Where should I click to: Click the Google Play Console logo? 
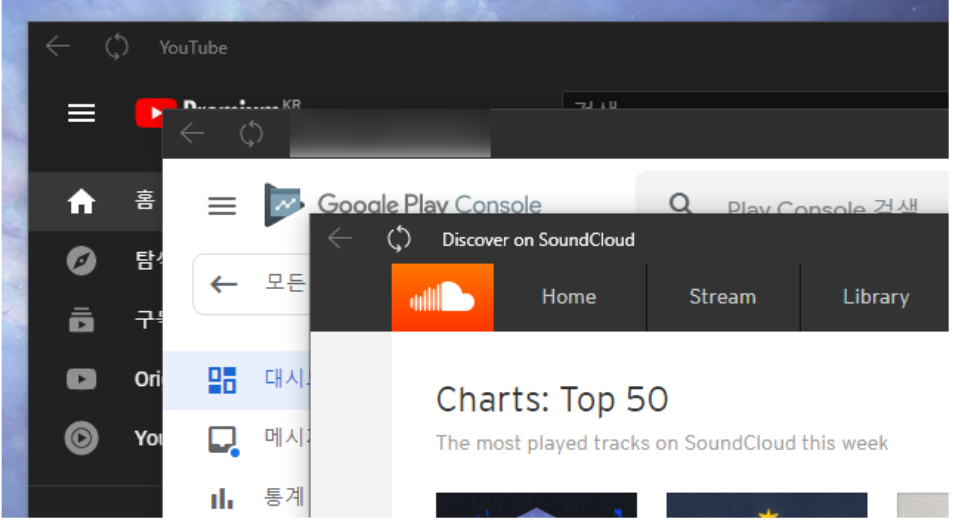click(x=402, y=205)
